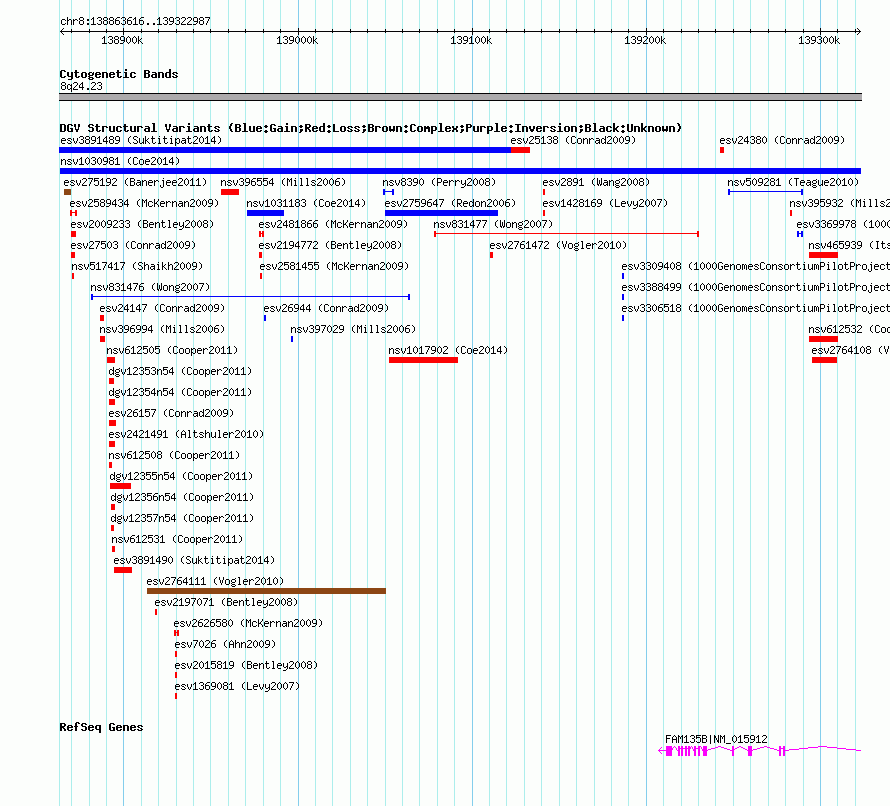Click the nsv831476 (Wong2007) label
890x806 pixels.
coord(150,287)
